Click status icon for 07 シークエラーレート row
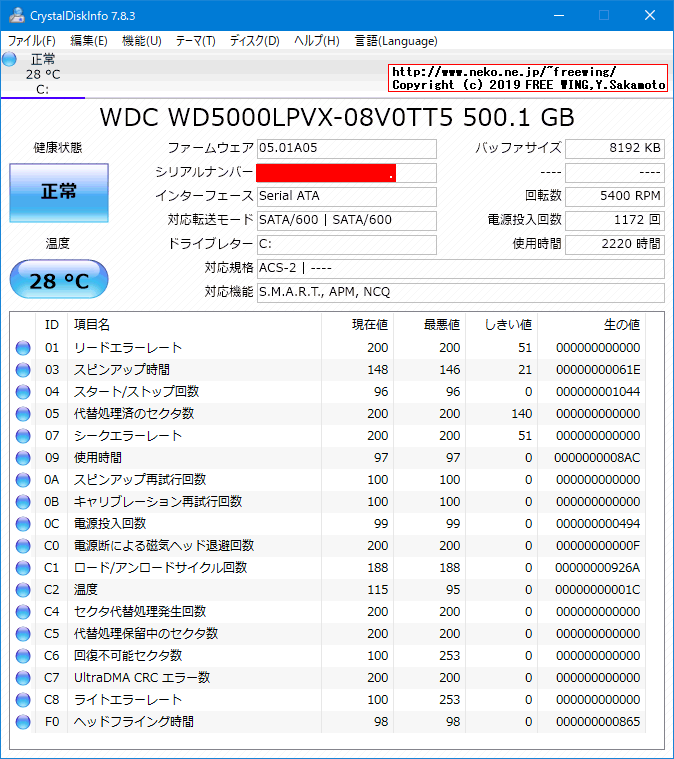674x759 pixels. (23, 436)
